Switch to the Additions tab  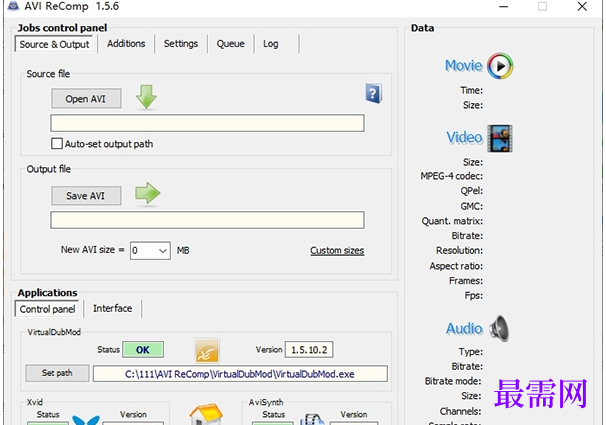pos(126,44)
